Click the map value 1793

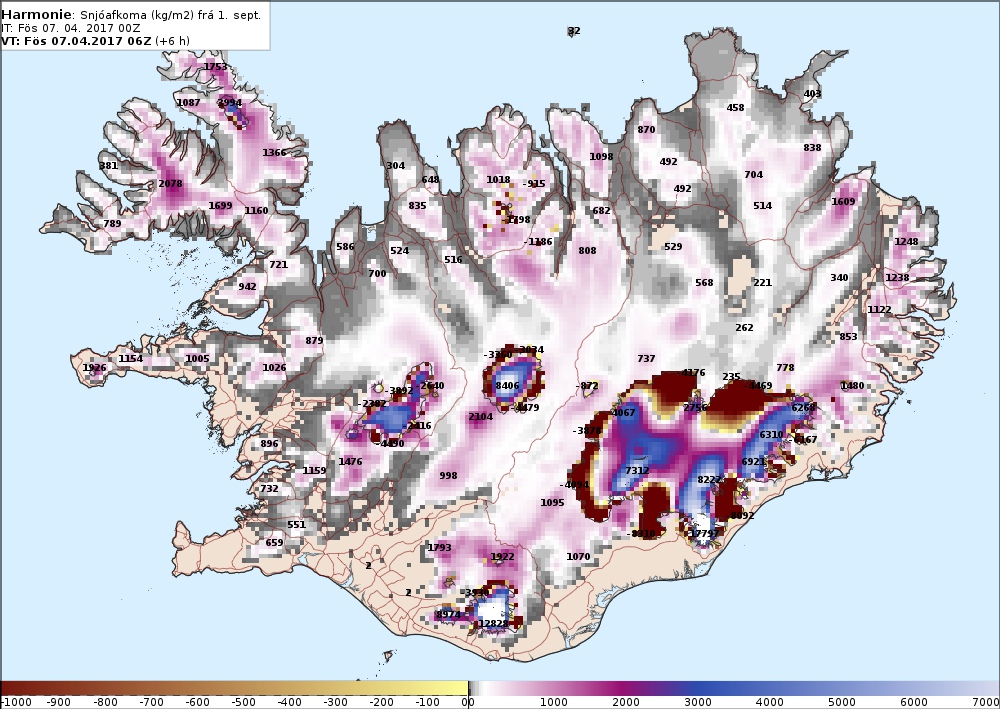coord(440,548)
